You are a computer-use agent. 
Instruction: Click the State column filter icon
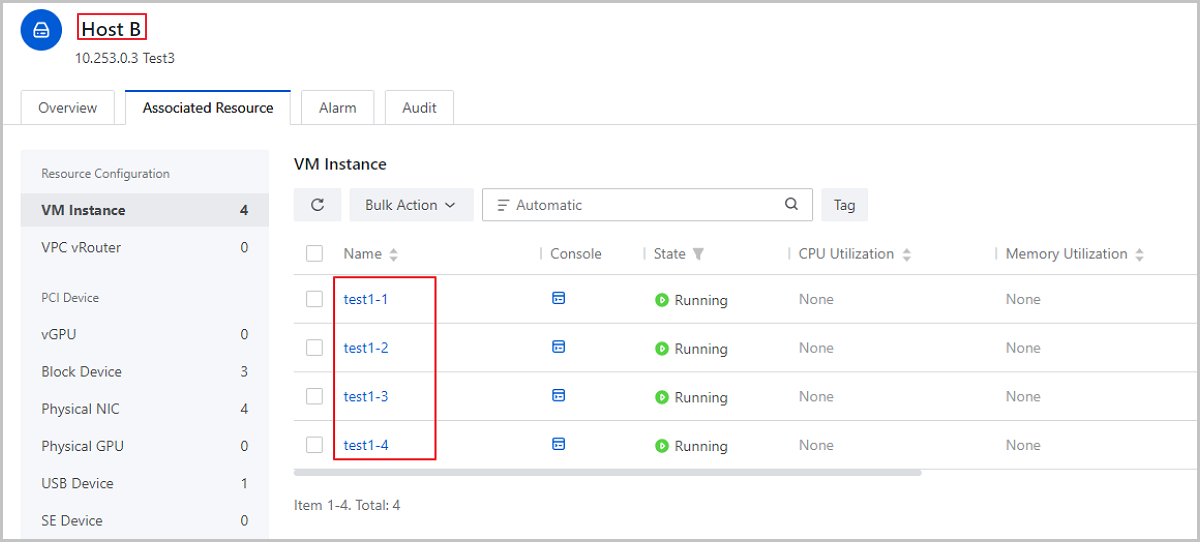click(x=698, y=254)
